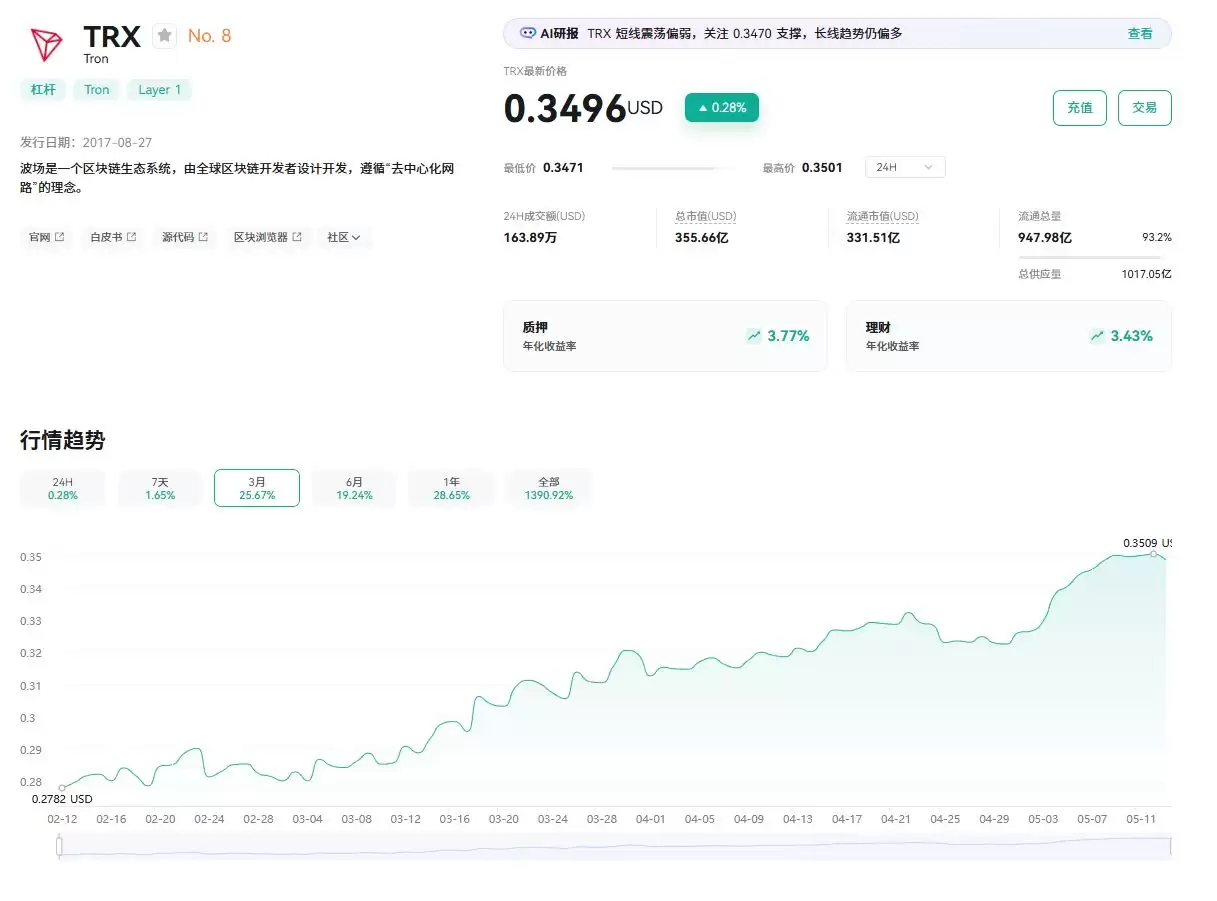Click the external-link icon beside 白皮书
The image size is (1217, 901).
click(132, 237)
